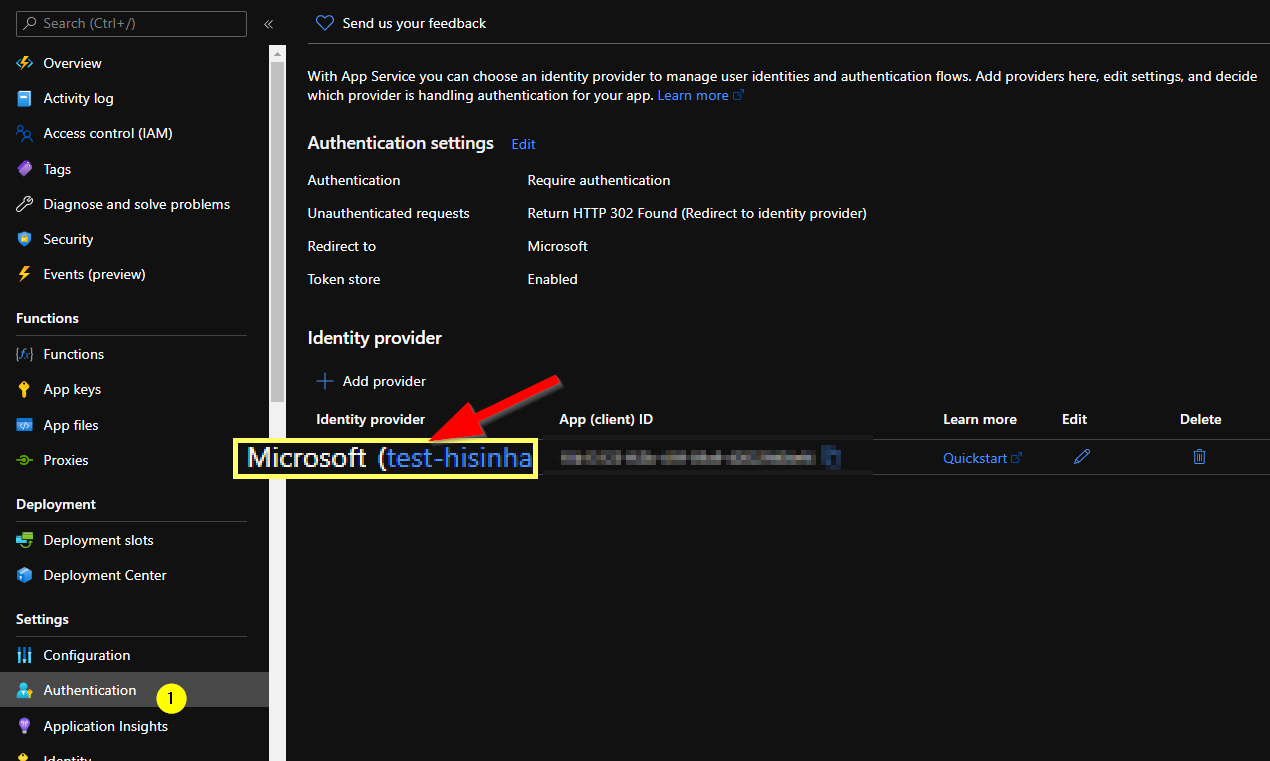Click the Events (preview) bolt icon

coord(25,274)
